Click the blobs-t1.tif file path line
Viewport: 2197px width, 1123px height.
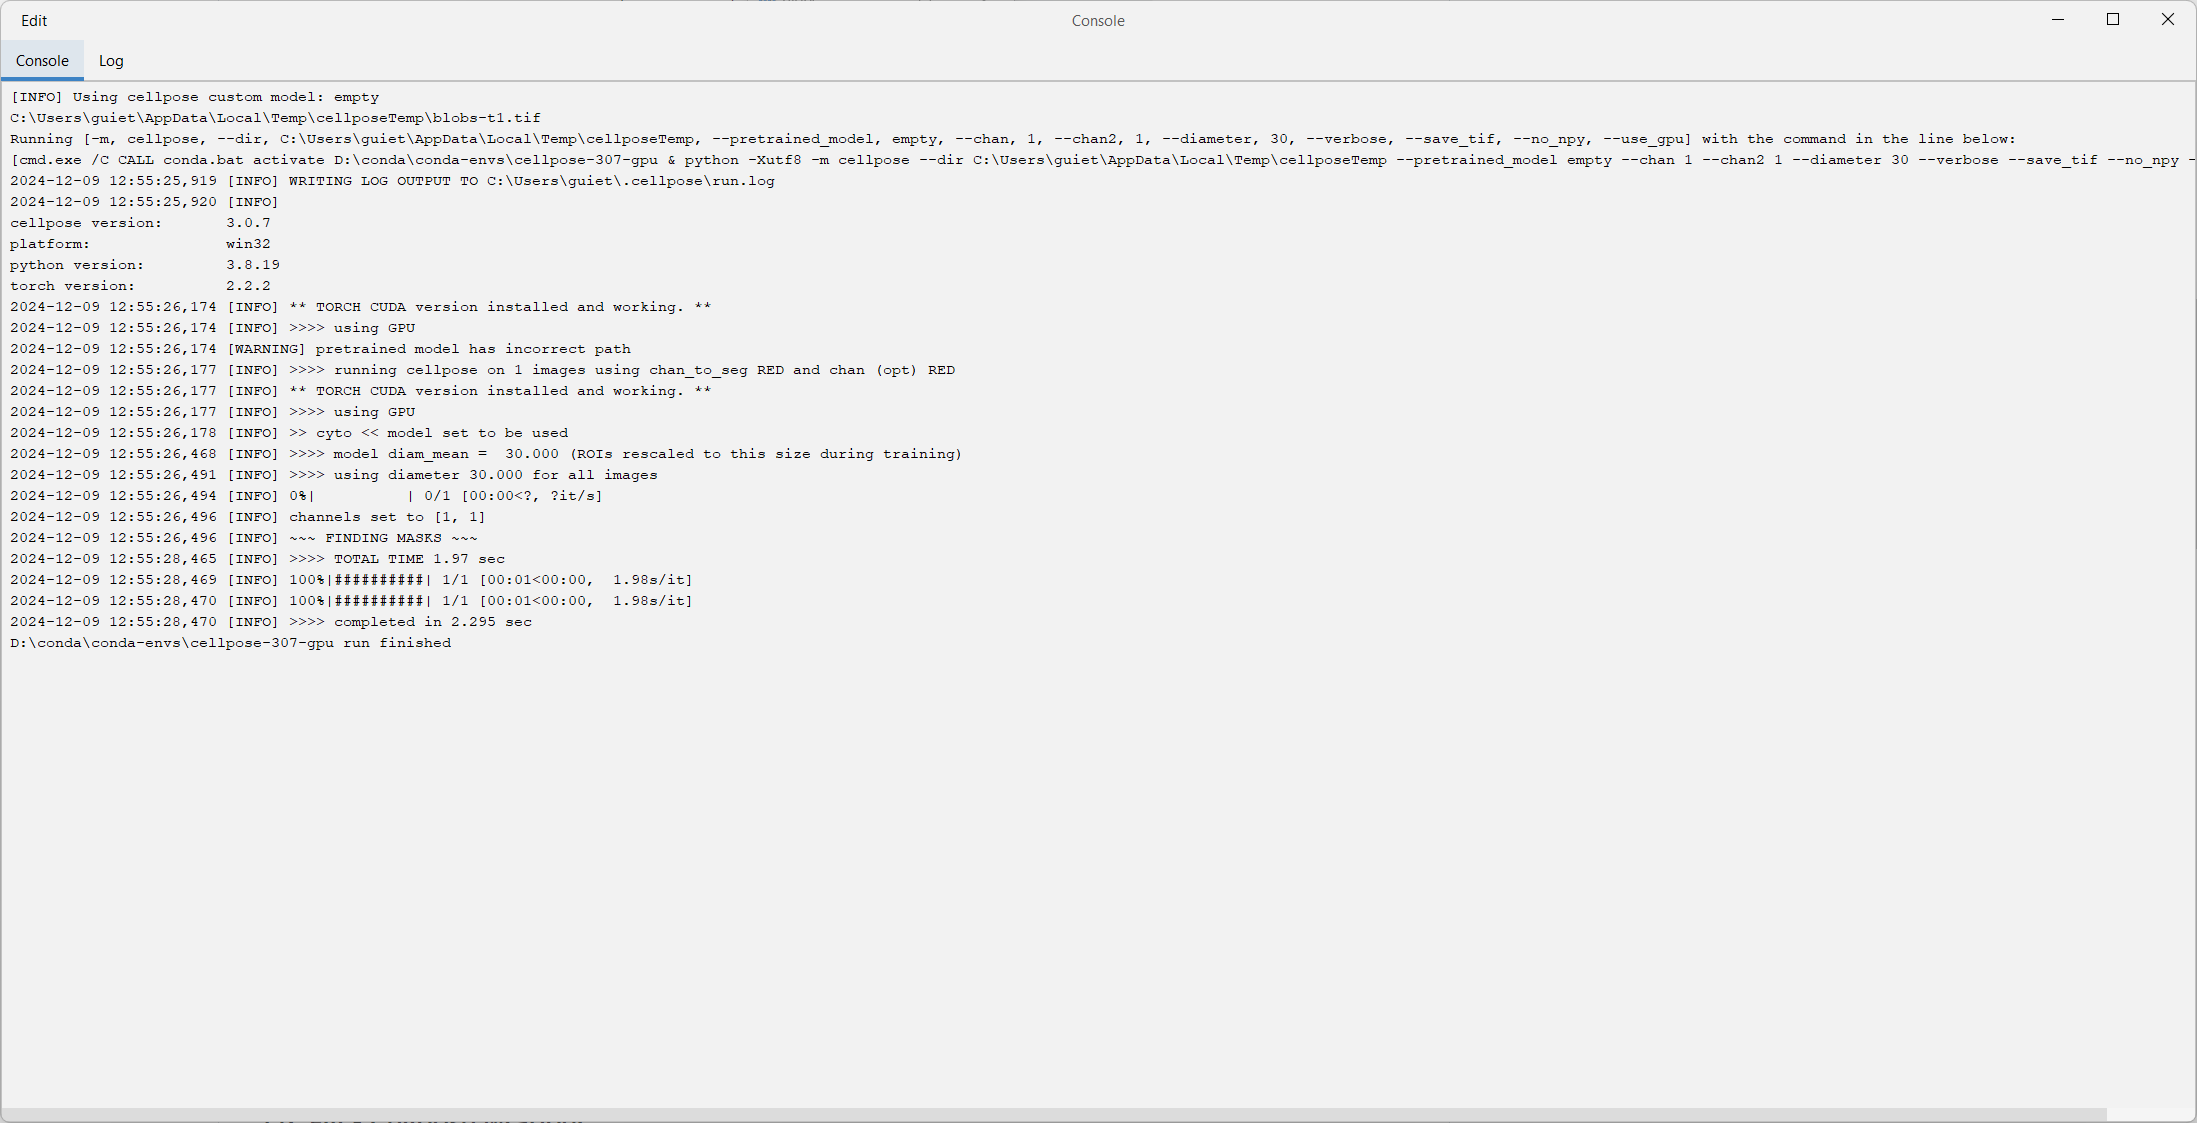click(x=275, y=118)
